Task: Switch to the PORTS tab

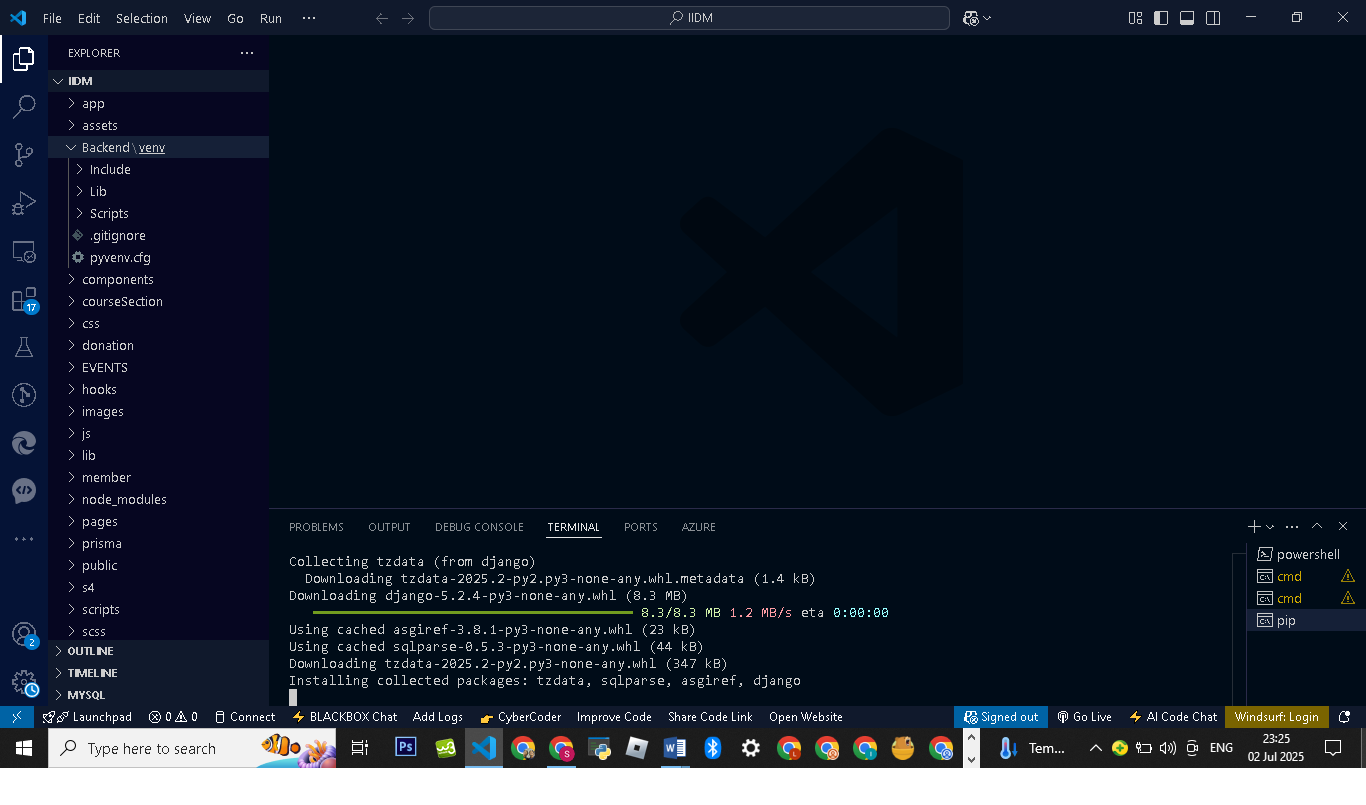Action: tap(641, 527)
